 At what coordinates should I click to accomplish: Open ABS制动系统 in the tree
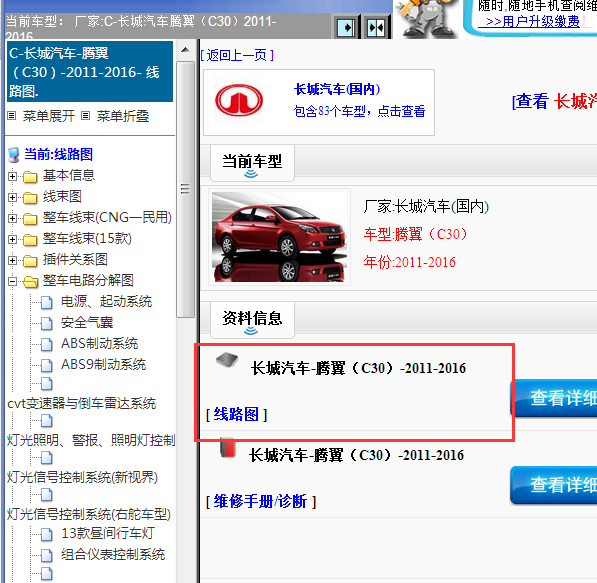click(99, 343)
